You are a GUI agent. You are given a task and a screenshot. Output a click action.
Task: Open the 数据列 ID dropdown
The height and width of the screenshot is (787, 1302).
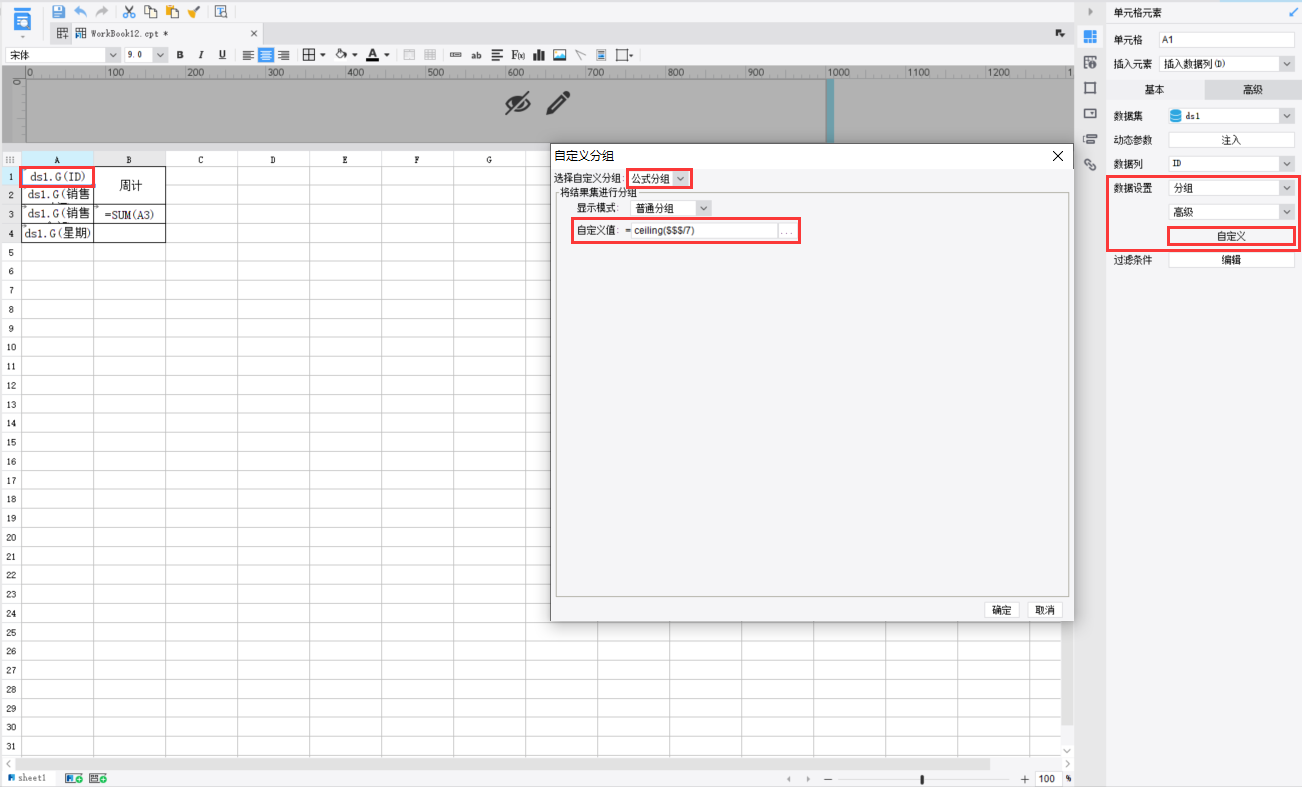pyautogui.click(x=1232, y=164)
